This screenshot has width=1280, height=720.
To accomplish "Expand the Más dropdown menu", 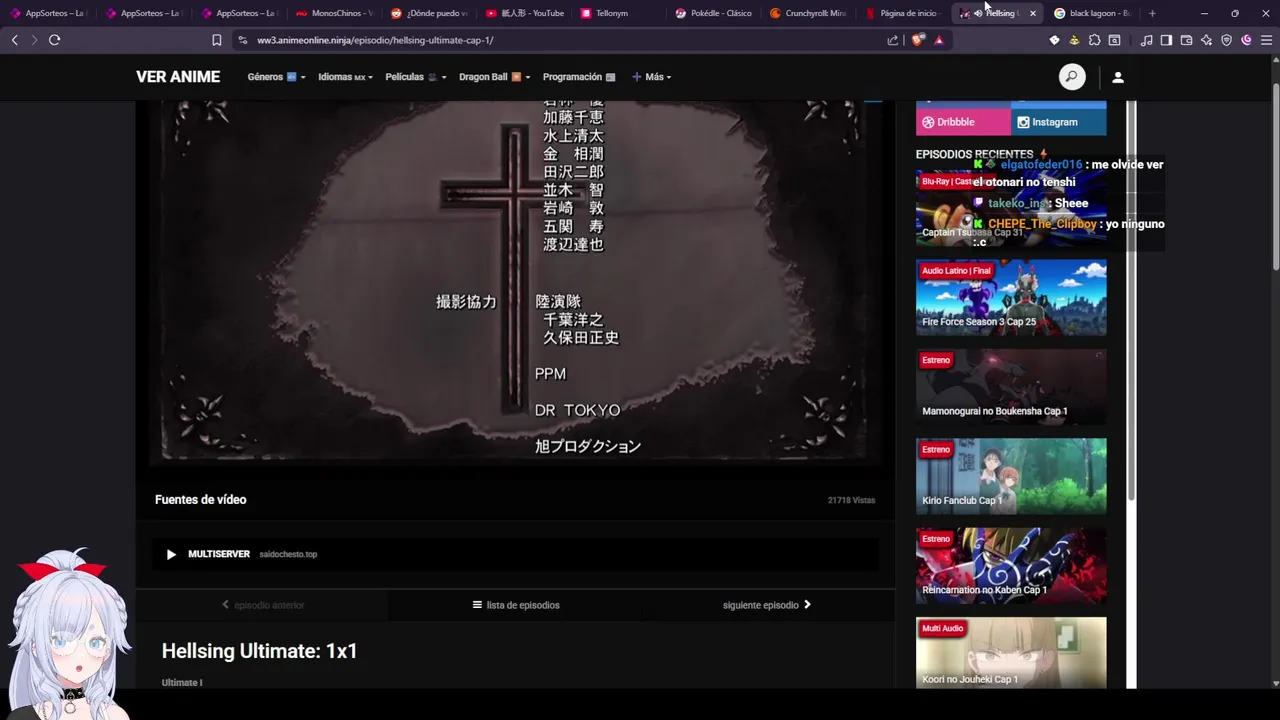I will [x=651, y=77].
